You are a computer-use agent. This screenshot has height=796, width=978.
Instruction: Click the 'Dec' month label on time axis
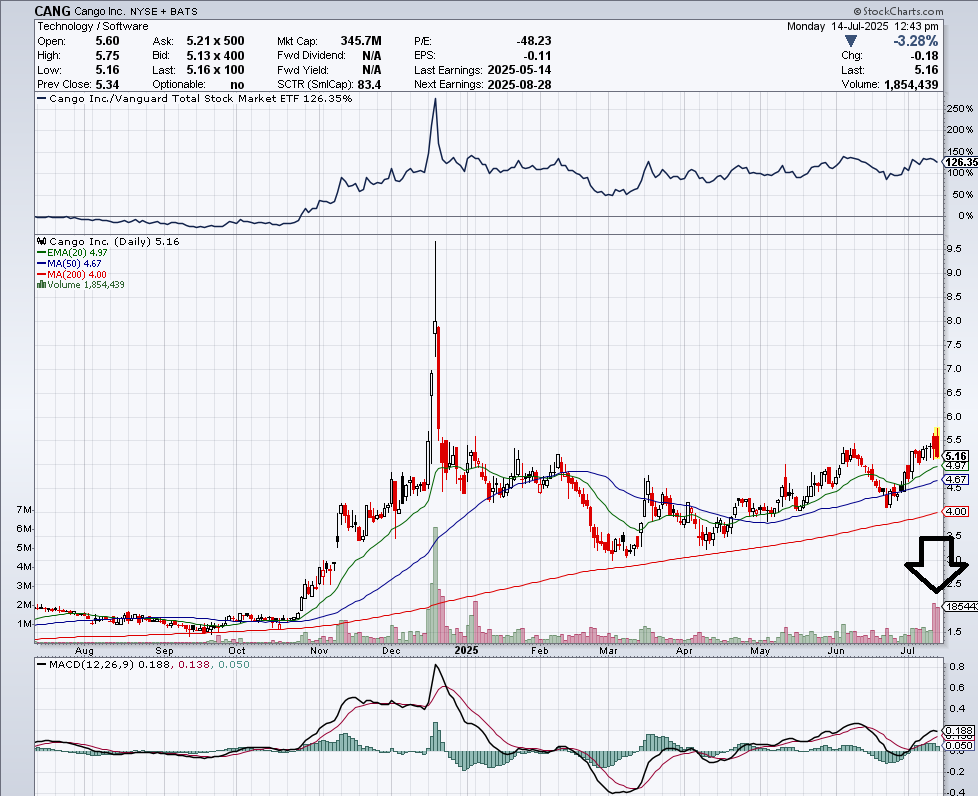pos(391,651)
